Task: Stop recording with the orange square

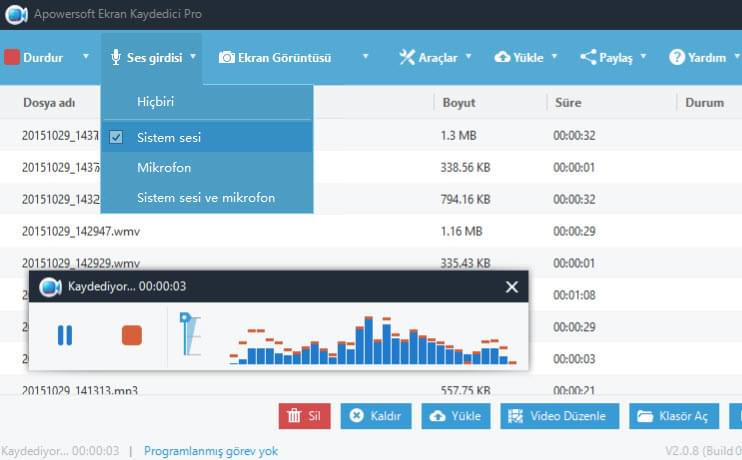Action: [131, 335]
